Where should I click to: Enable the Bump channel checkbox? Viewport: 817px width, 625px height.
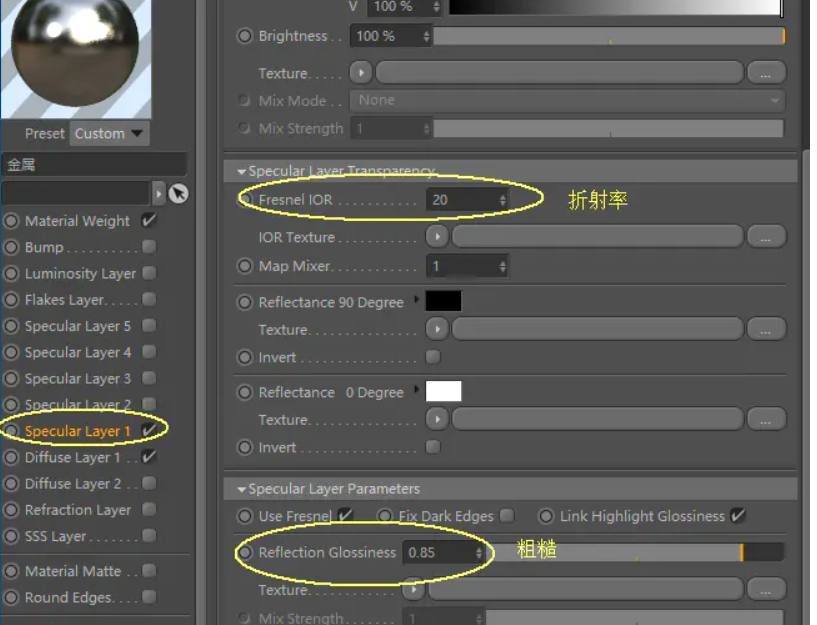click(x=150, y=246)
